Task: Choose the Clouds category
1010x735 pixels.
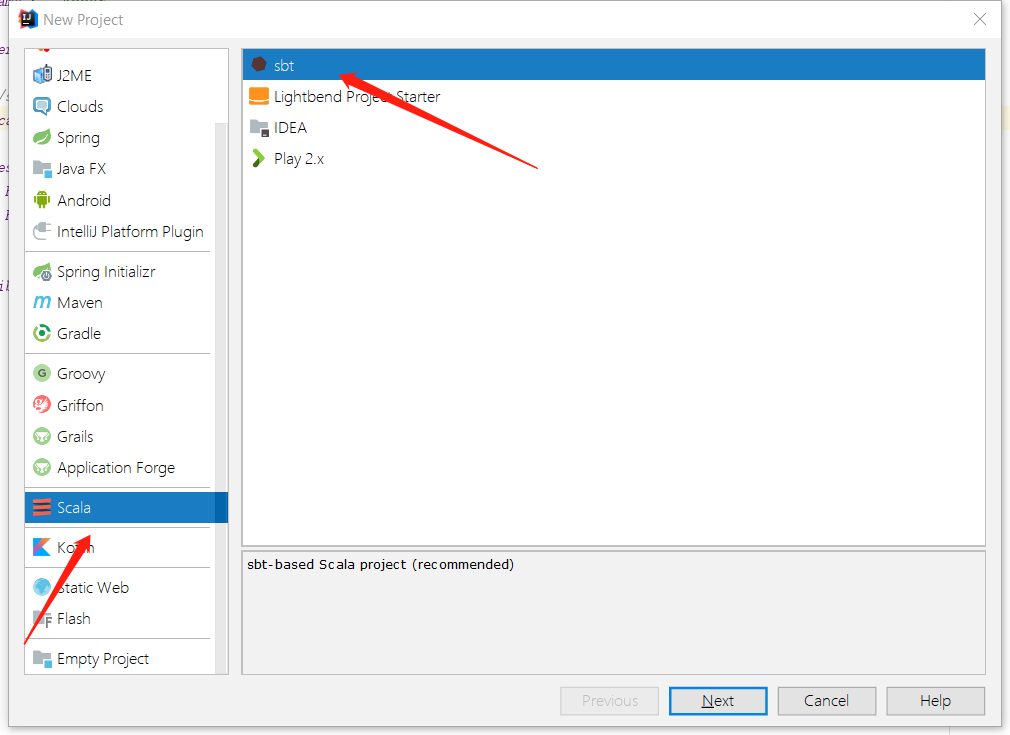Action: [x=120, y=106]
